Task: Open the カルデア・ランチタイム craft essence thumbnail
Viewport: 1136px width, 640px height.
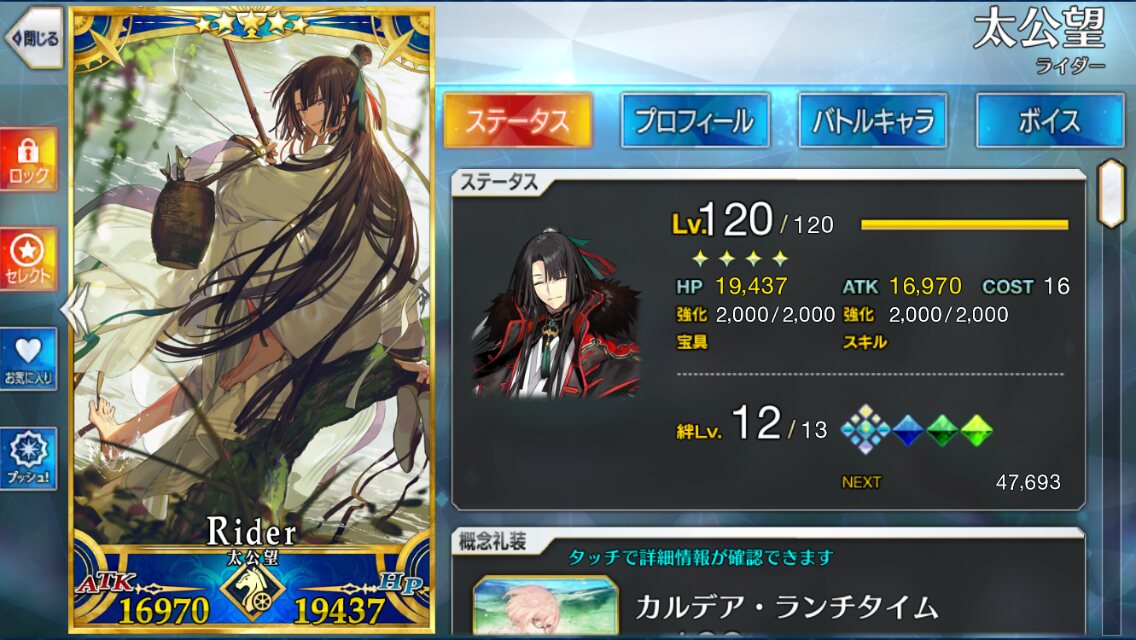Action: 545,607
